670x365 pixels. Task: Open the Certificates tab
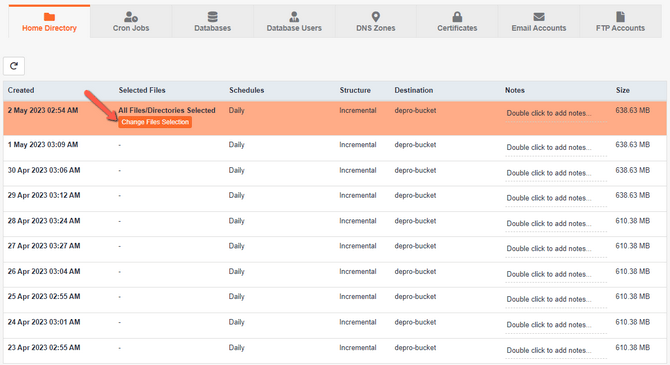pyautogui.click(x=457, y=21)
